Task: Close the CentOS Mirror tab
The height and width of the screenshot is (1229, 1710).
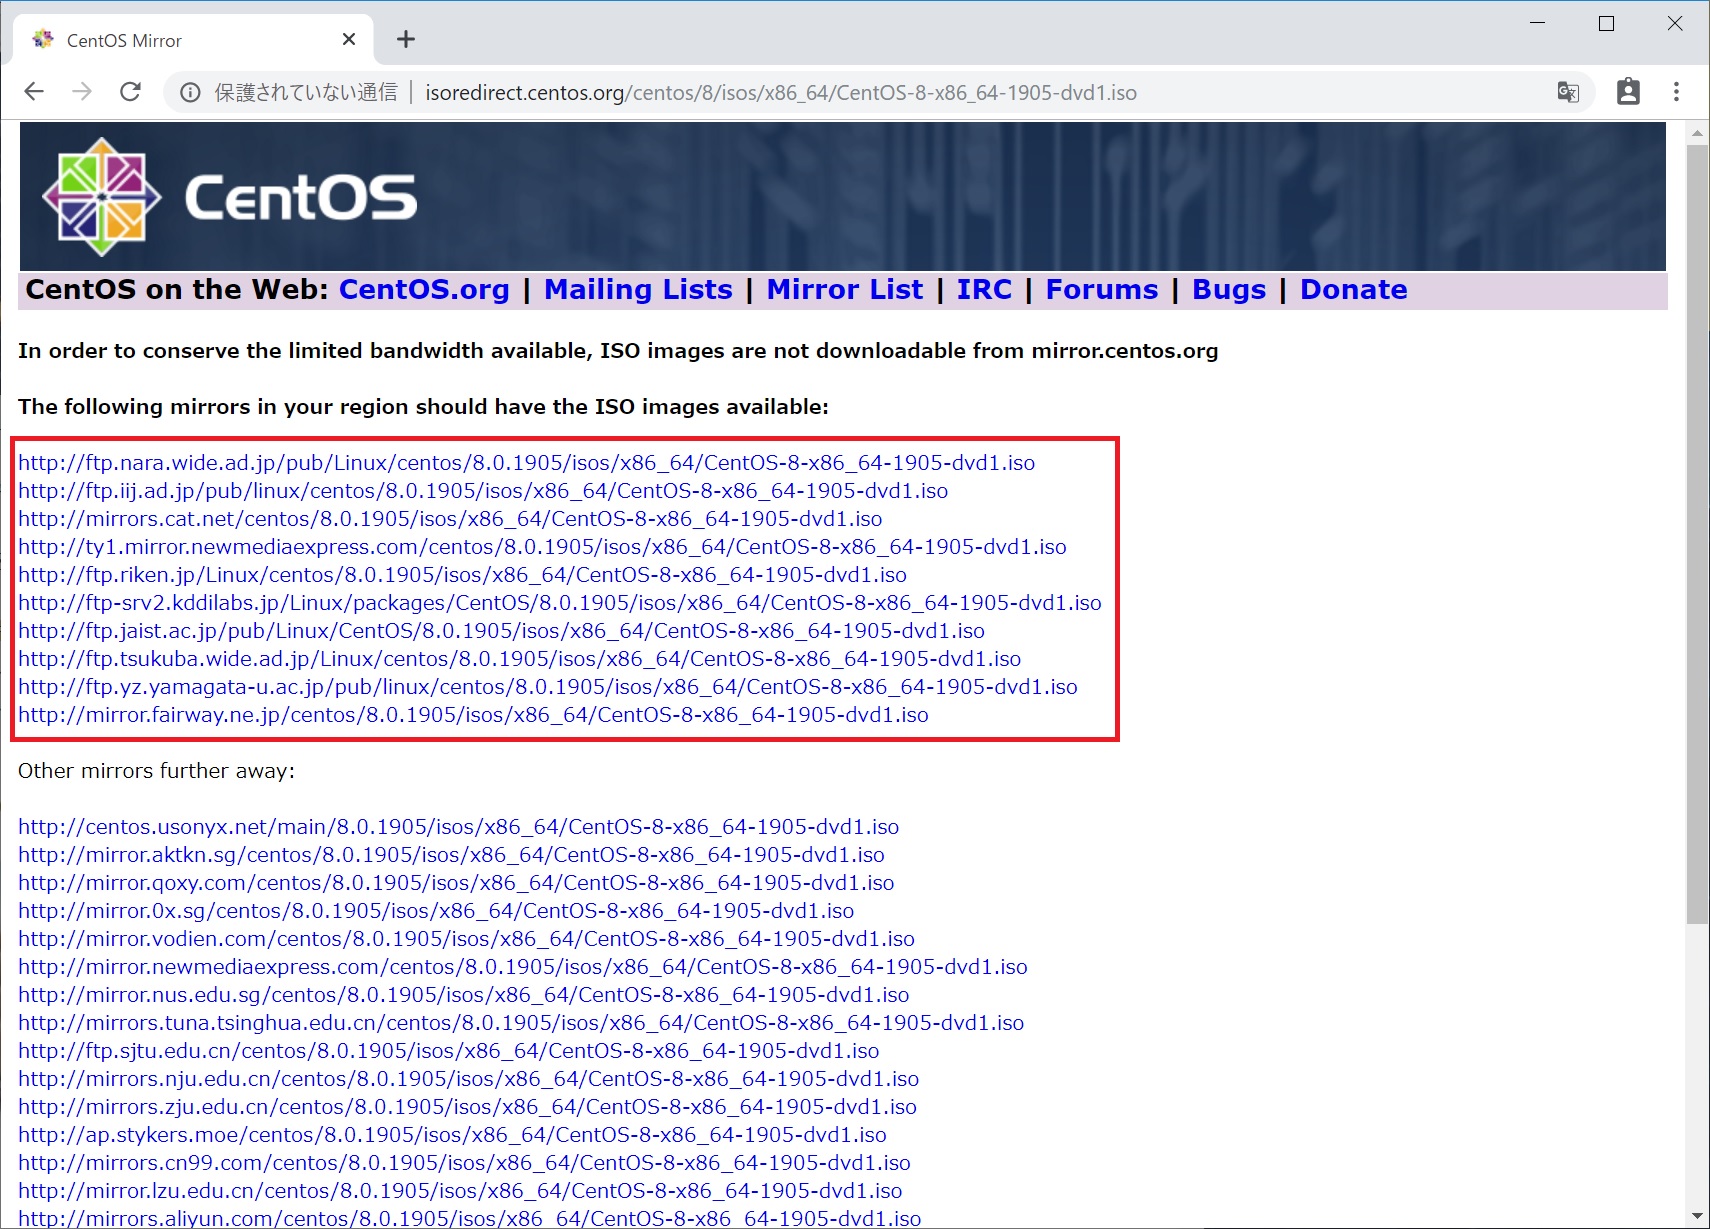Action: click(x=349, y=39)
